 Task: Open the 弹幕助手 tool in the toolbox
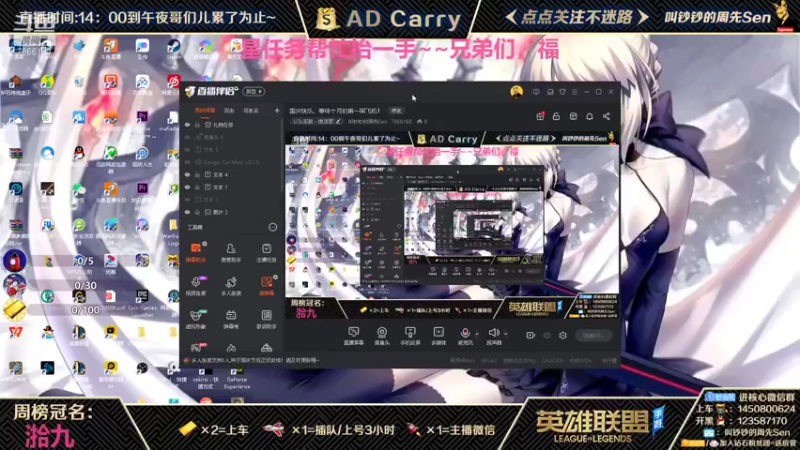coord(195,252)
